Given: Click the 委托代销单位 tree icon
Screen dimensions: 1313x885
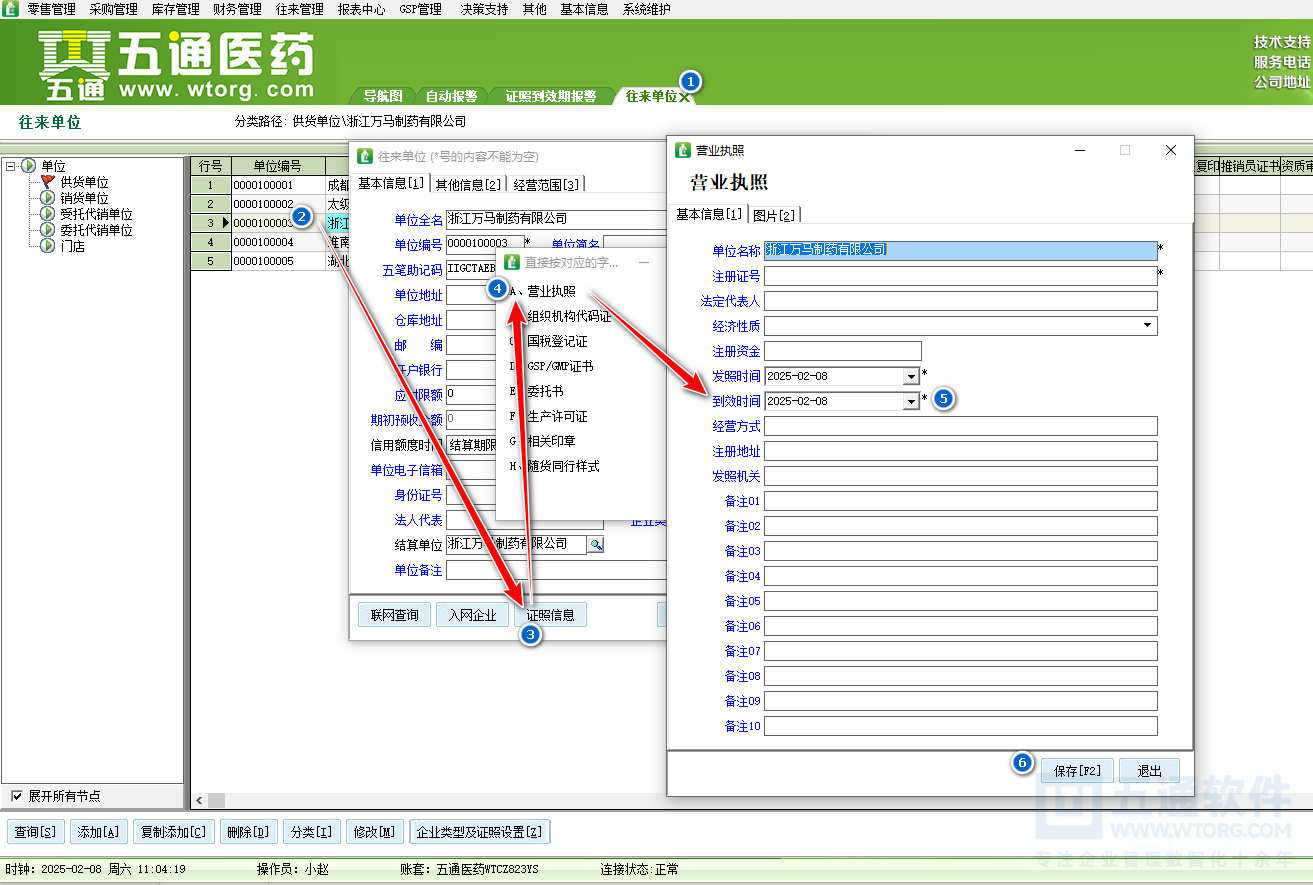Looking at the screenshot, I should pos(48,230).
